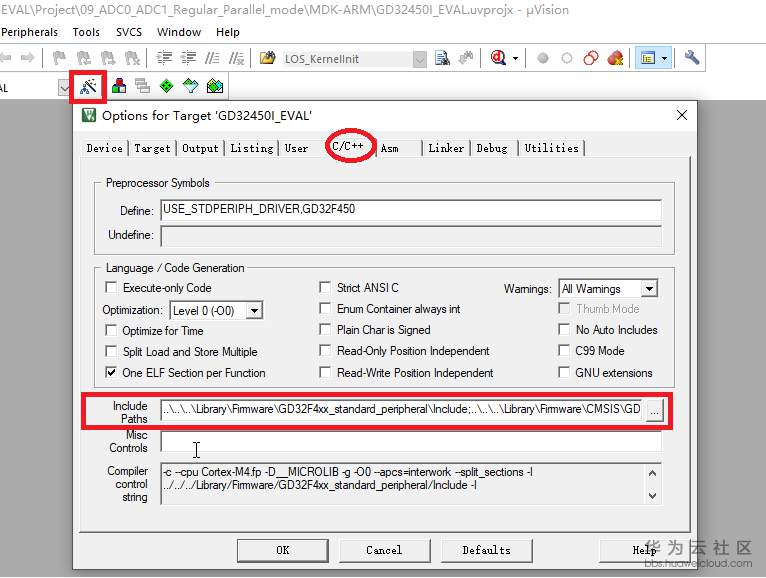Toggle Plain Char is Signed
766x578 pixels.
pyautogui.click(x=325, y=329)
